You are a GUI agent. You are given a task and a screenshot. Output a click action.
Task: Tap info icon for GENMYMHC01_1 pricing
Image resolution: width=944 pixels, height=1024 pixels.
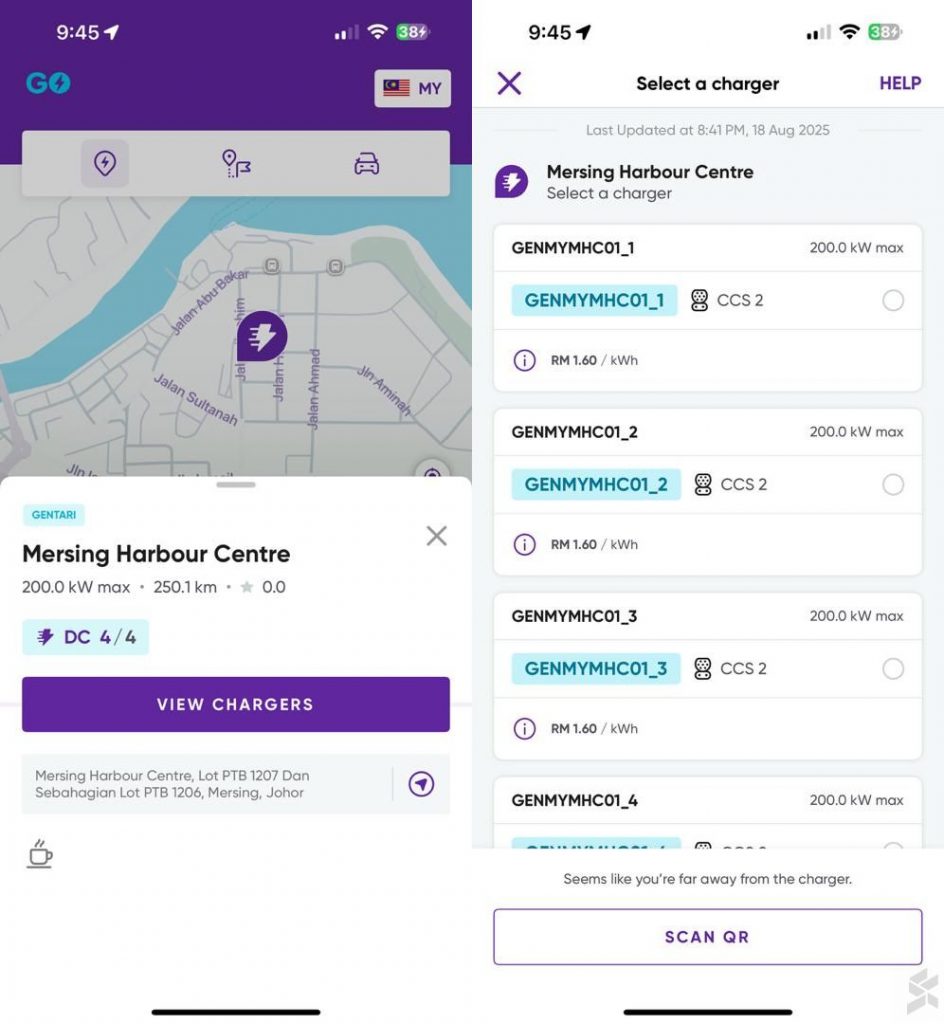tap(524, 360)
